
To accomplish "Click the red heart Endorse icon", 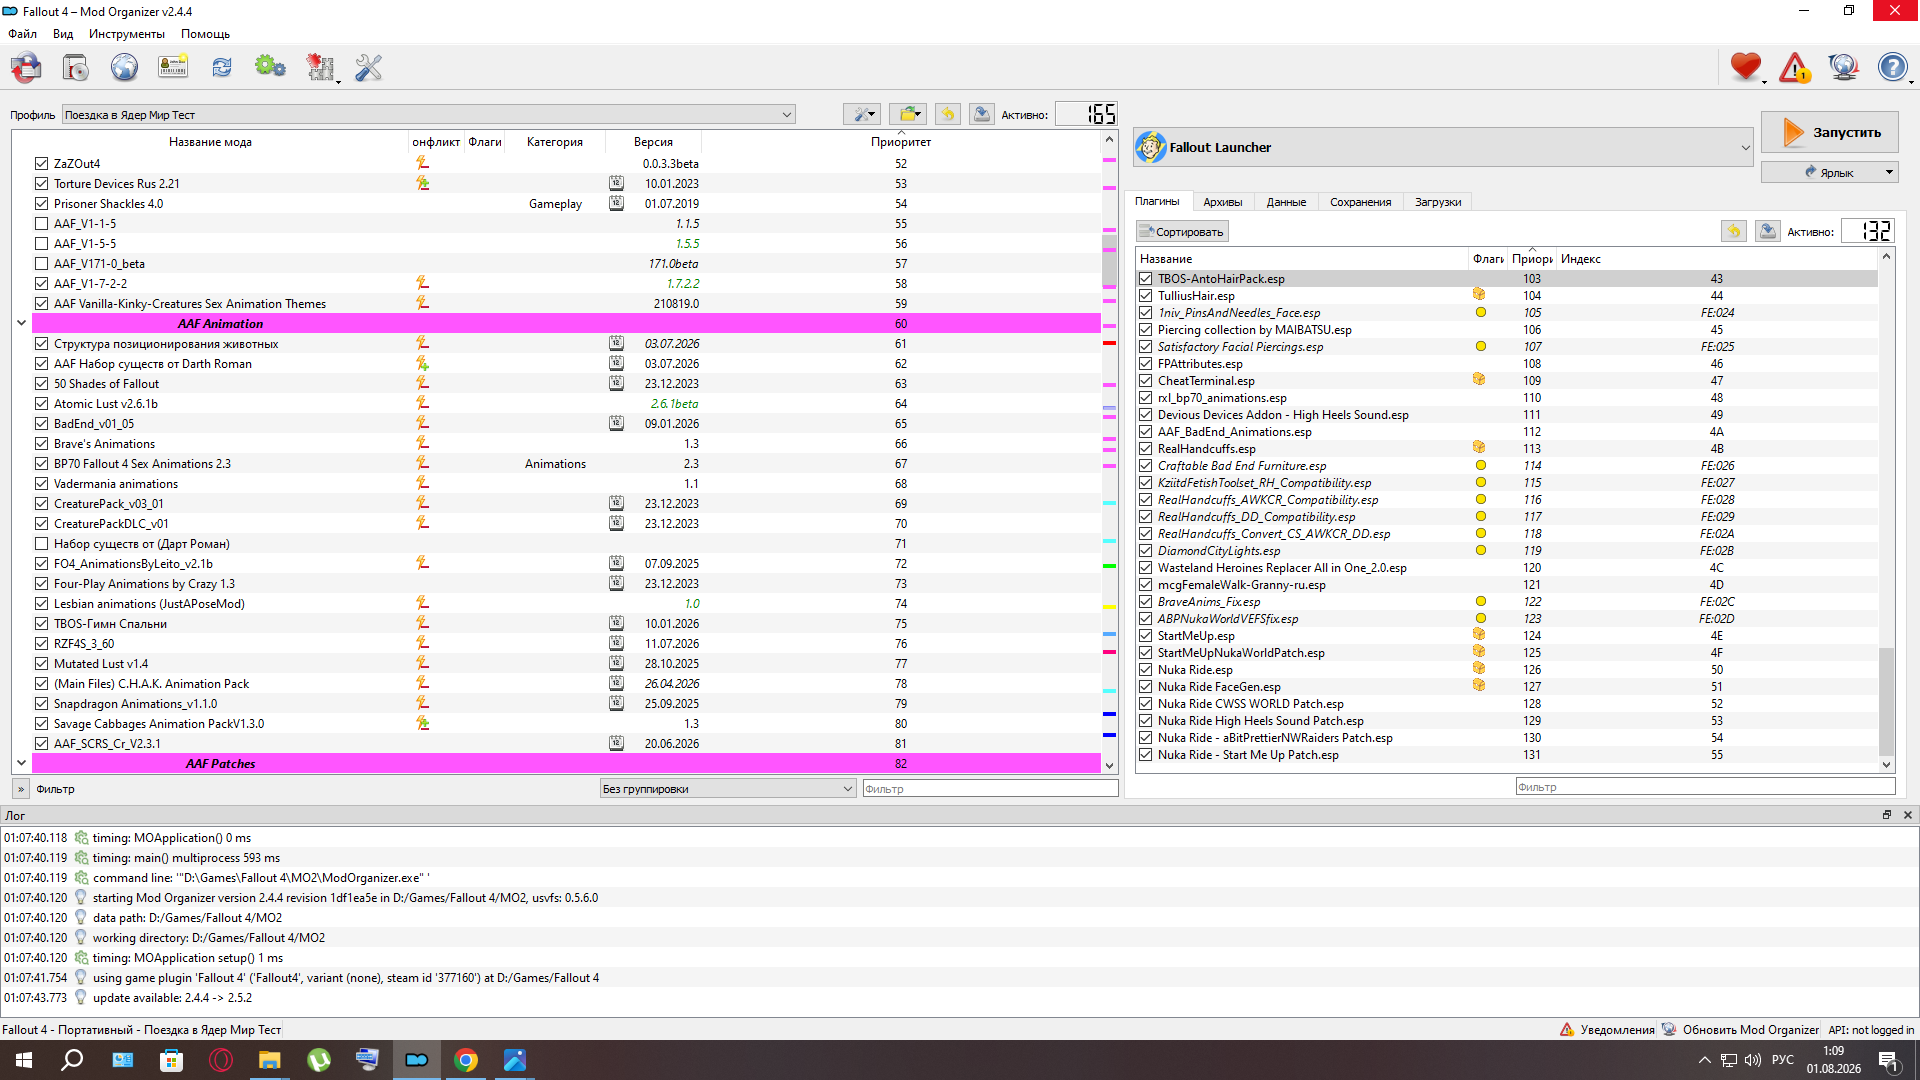I will (1746, 67).
